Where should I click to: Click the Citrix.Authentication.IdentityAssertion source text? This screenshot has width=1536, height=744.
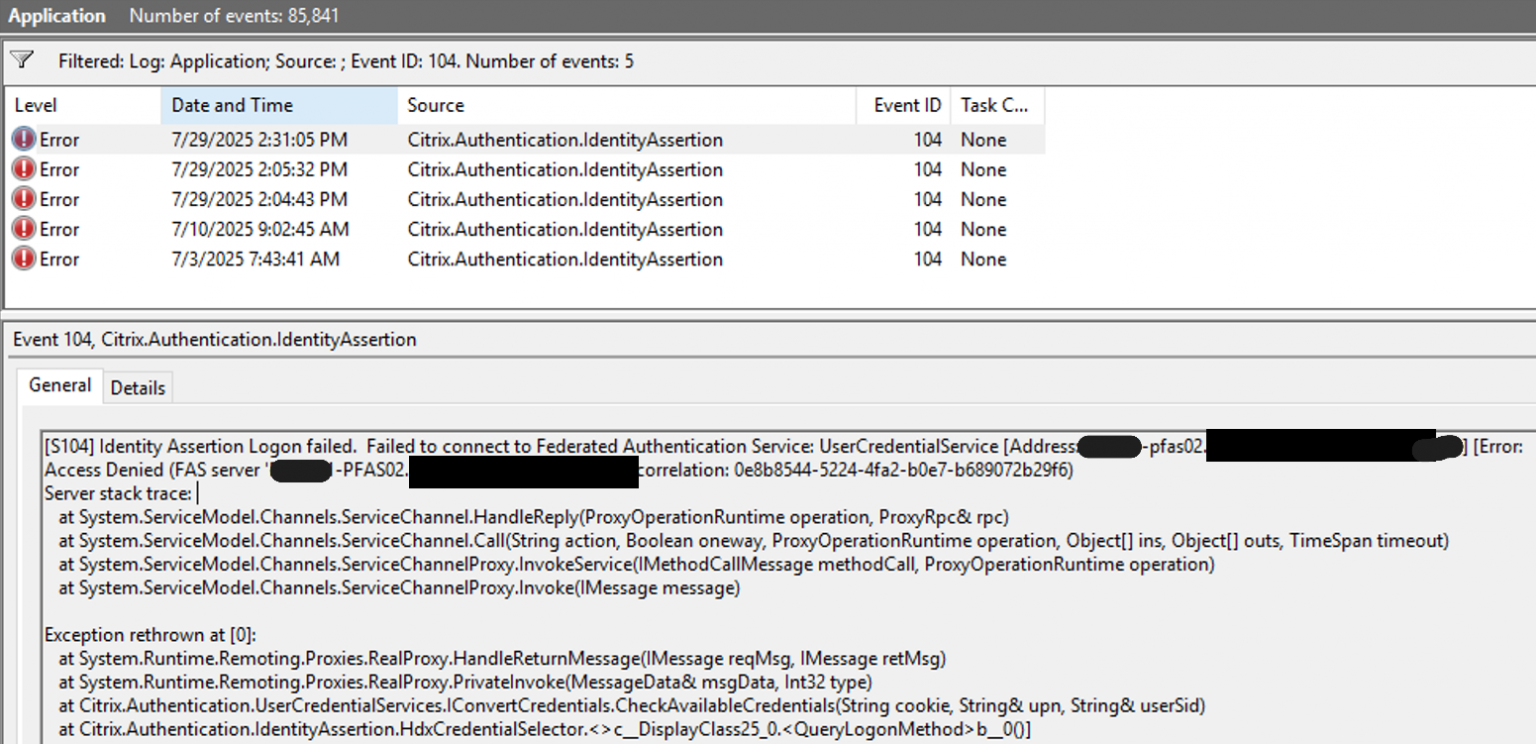point(565,139)
